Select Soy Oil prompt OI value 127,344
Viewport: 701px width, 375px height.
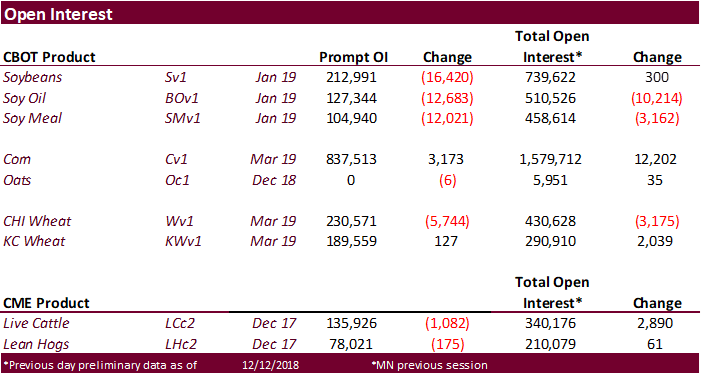click(351, 98)
